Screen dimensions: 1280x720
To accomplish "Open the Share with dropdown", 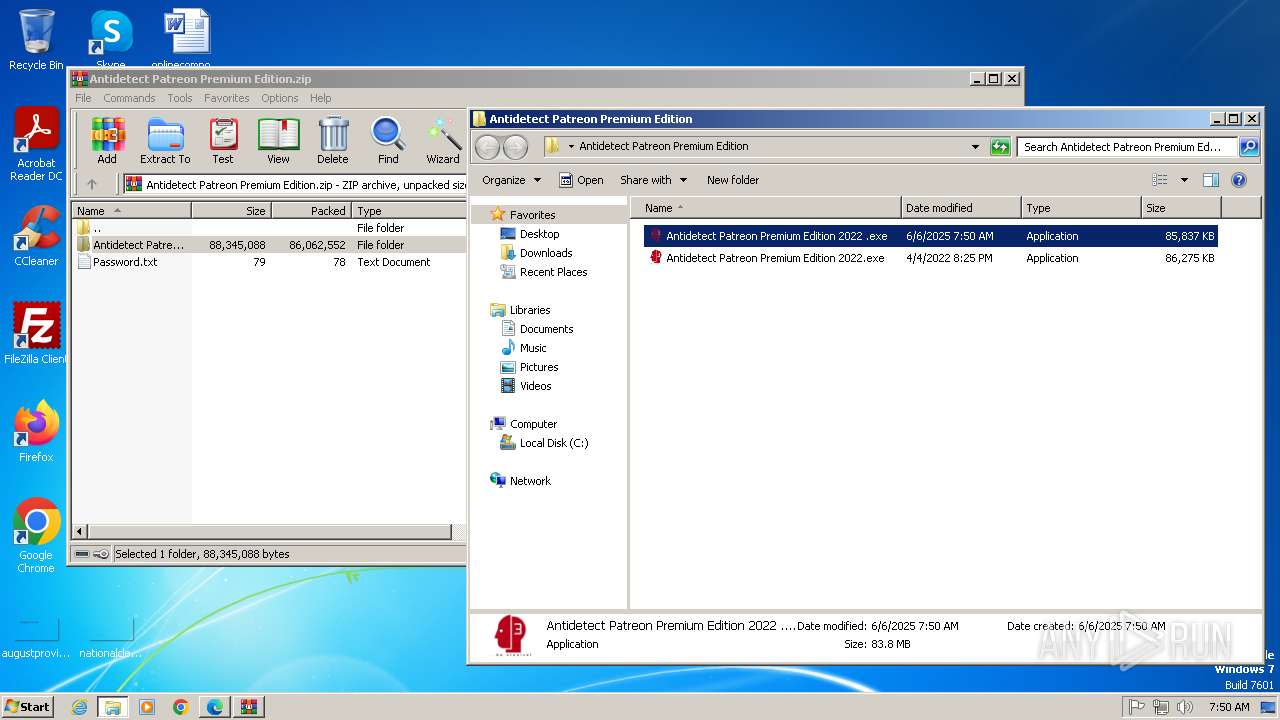I will [x=654, y=180].
